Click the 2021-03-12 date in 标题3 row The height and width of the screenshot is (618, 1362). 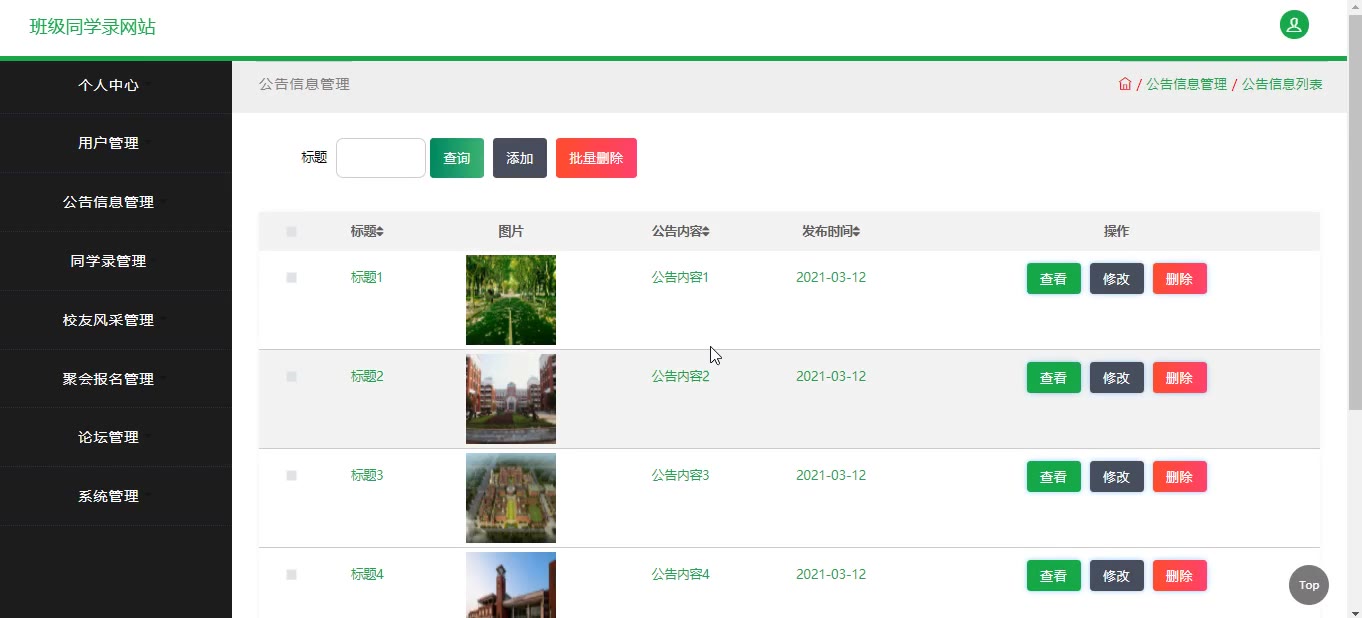point(831,476)
